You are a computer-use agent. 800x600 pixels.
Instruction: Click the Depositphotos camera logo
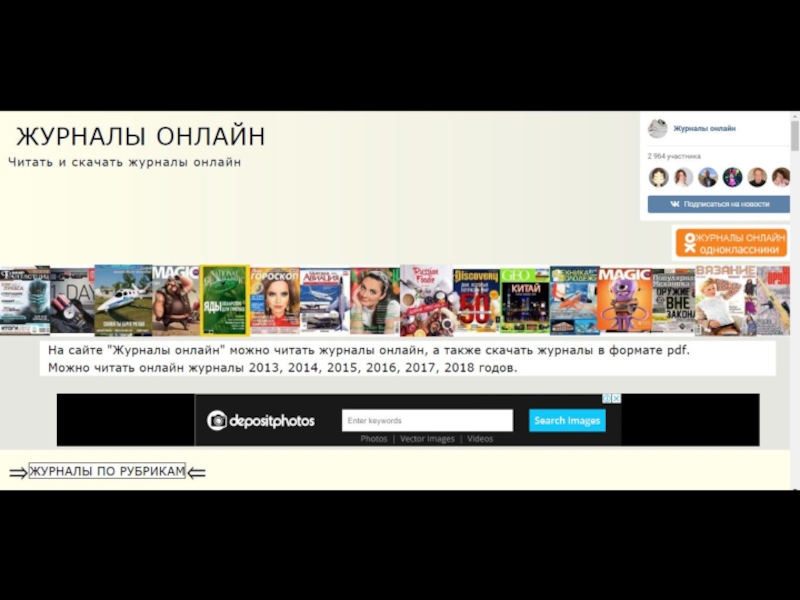tap(217, 421)
